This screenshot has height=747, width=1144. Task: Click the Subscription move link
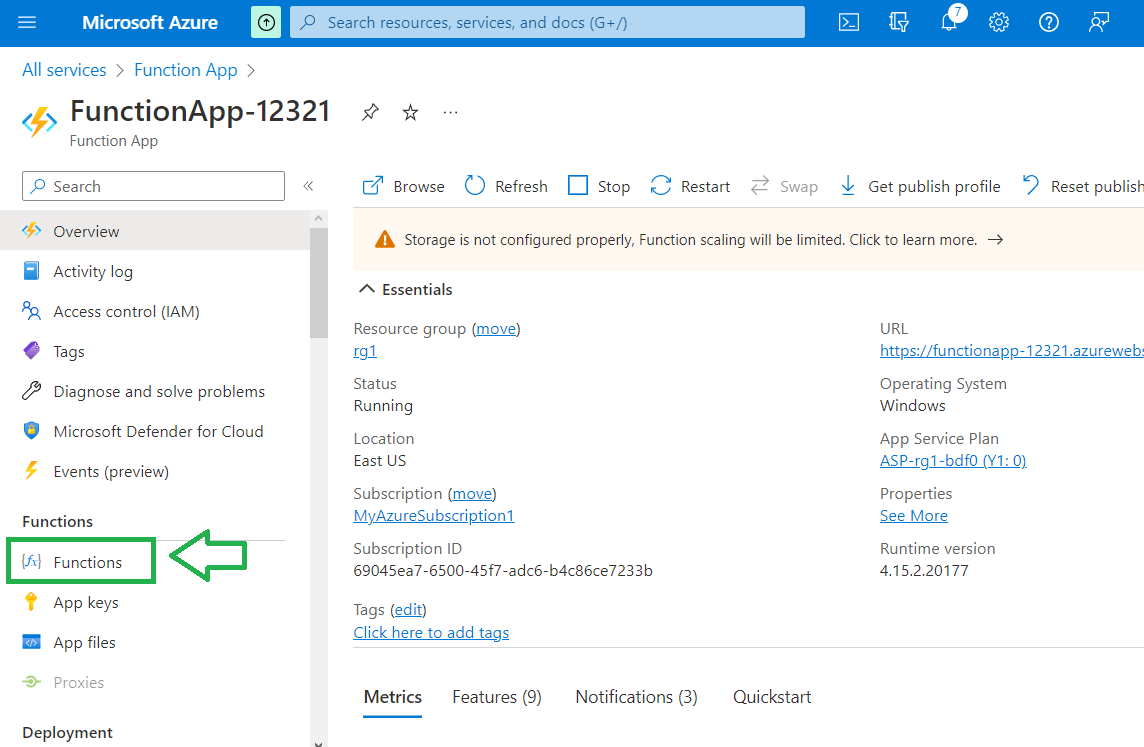coord(472,494)
